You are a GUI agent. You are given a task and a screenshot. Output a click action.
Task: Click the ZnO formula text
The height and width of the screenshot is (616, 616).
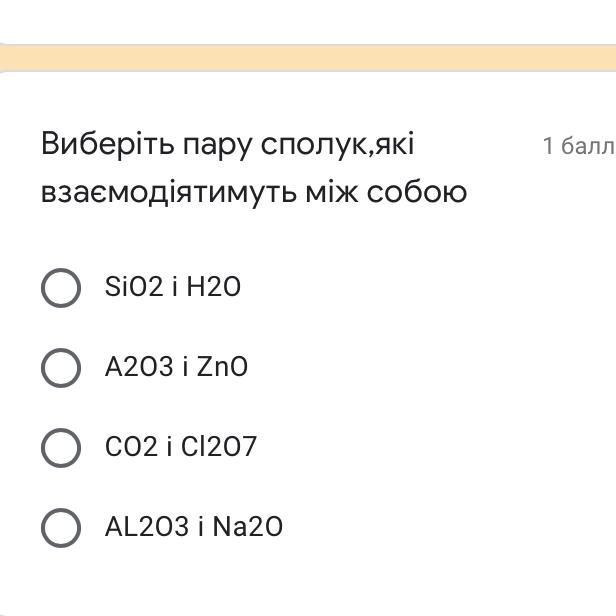(x=222, y=368)
